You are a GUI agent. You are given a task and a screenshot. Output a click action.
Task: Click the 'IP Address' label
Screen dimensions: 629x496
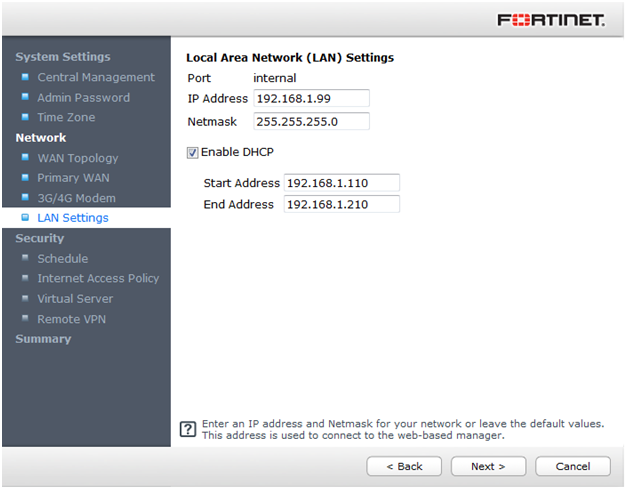(x=218, y=99)
